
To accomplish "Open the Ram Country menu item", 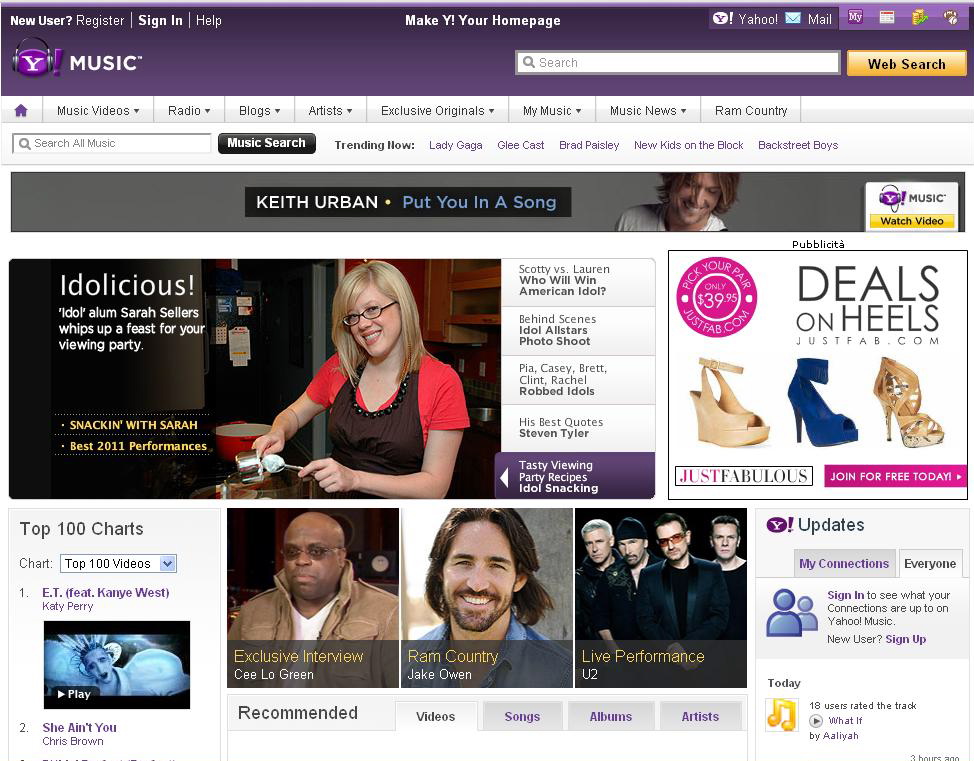I will tap(751, 111).
